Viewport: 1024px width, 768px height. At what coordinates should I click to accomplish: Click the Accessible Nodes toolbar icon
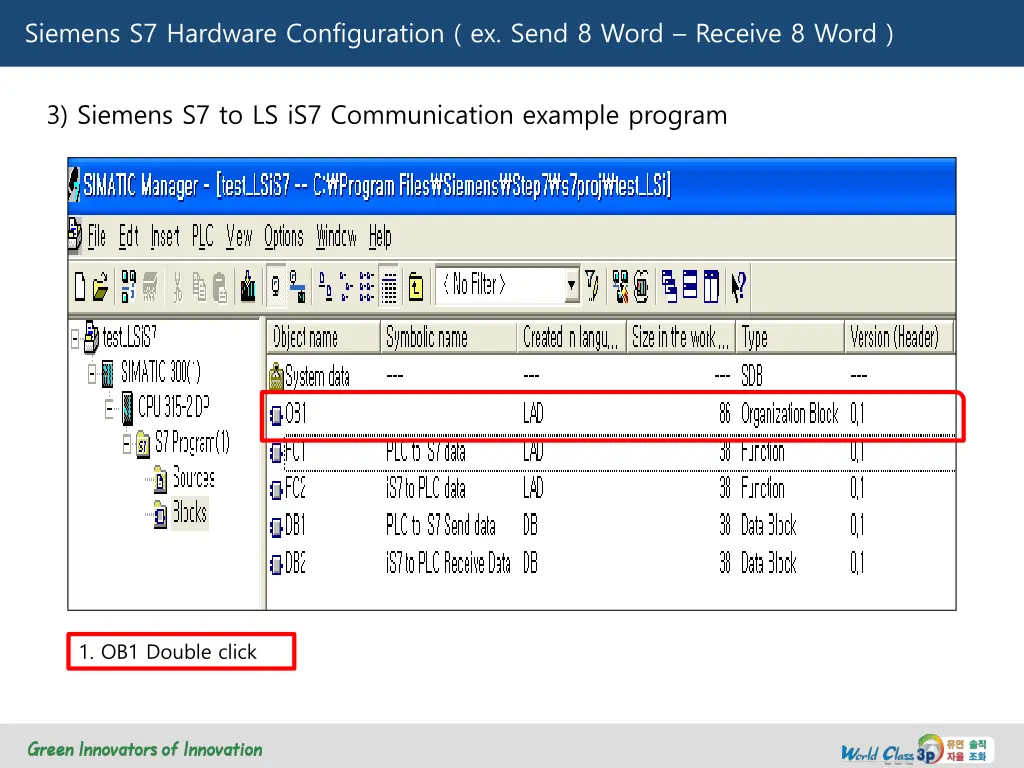128,287
